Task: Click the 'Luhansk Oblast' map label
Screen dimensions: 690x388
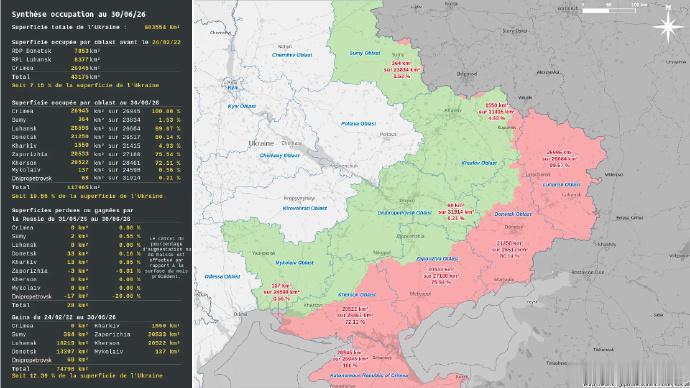Action: [x=562, y=185]
